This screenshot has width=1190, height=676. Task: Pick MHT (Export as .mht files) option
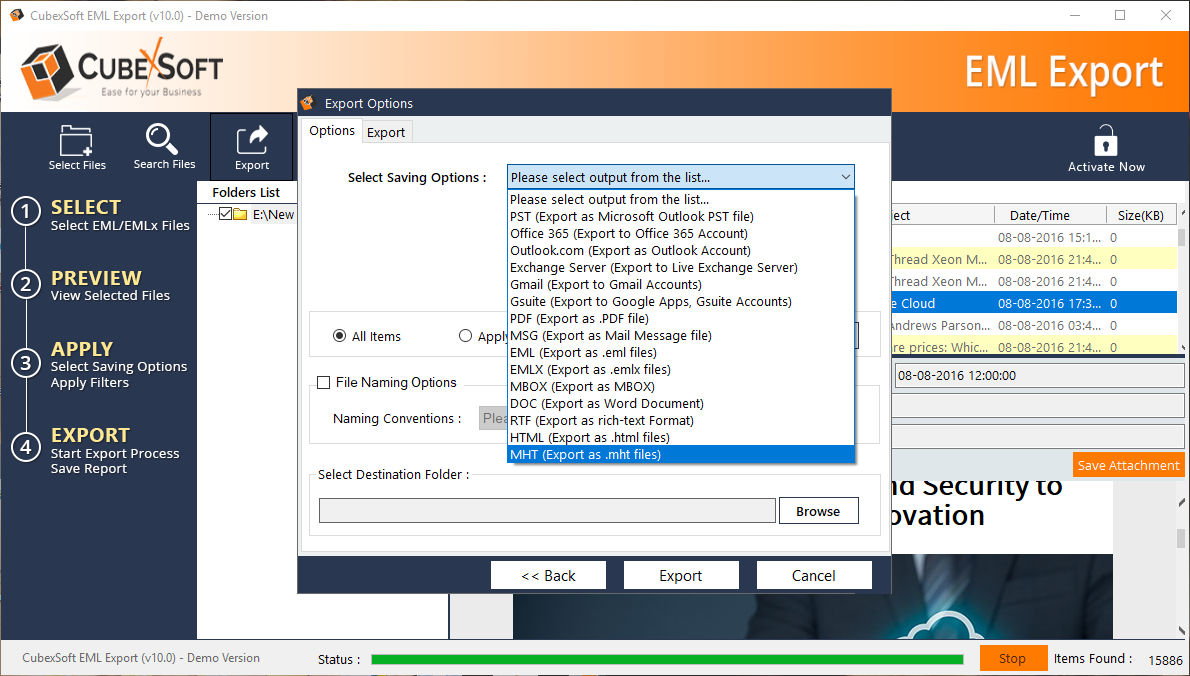585,455
